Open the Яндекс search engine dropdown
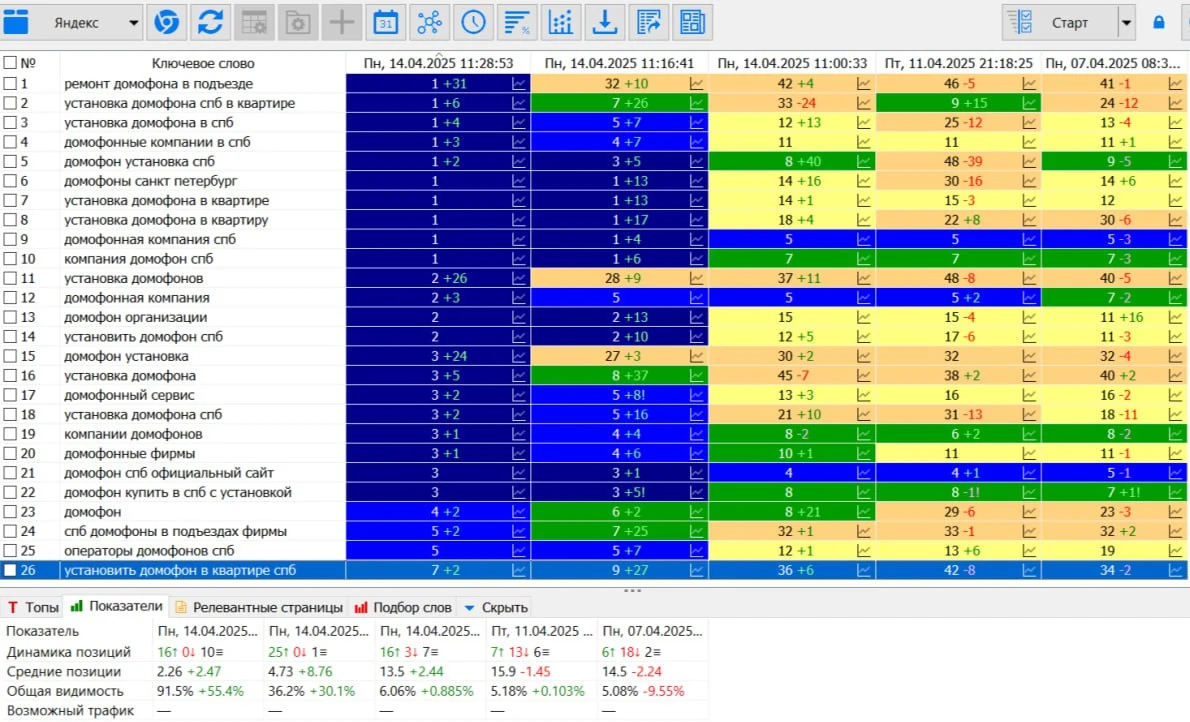Image resolution: width=1190 pixels, height=722 pixels. click(x=134, y=23)
